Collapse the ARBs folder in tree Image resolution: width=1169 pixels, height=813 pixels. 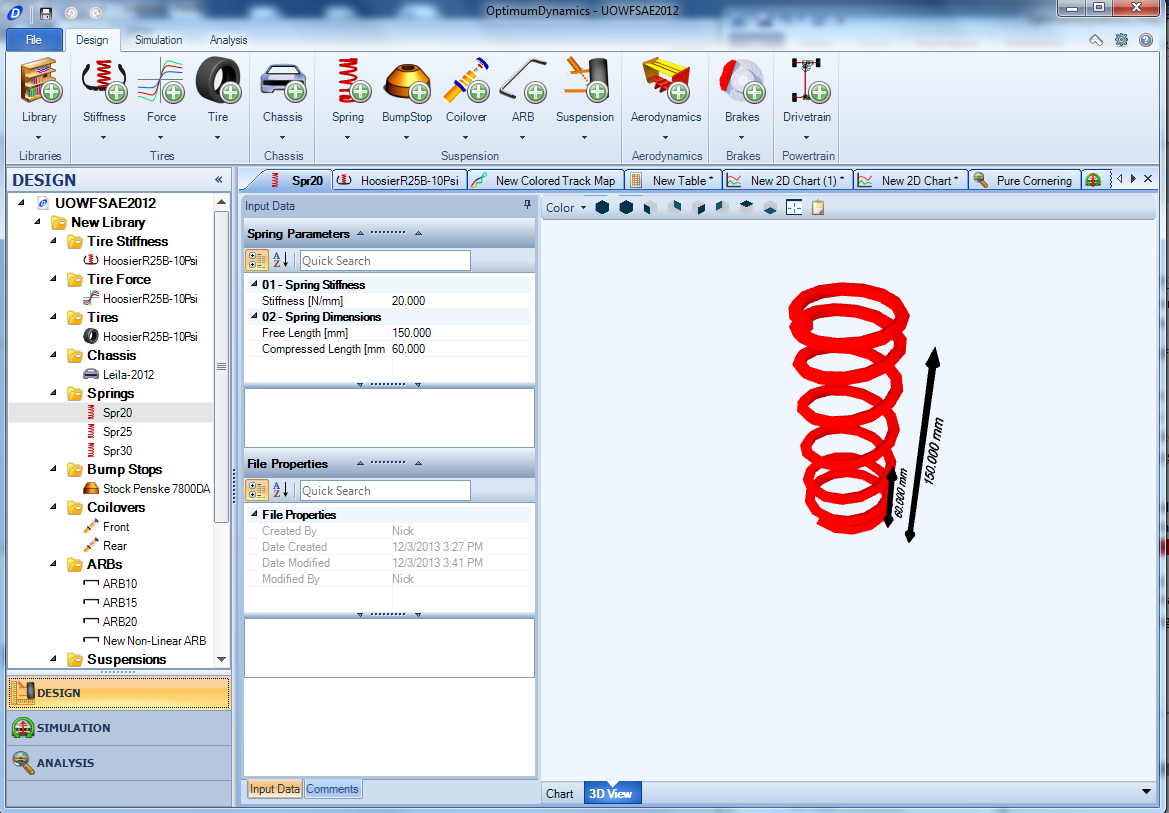click(54, 564)
